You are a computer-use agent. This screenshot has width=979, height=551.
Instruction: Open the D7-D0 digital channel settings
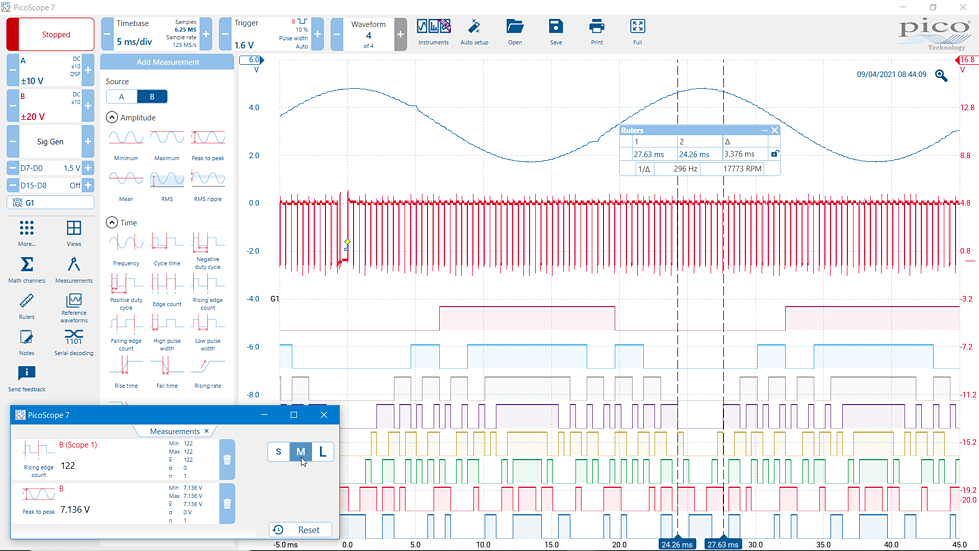pos(51,168)
